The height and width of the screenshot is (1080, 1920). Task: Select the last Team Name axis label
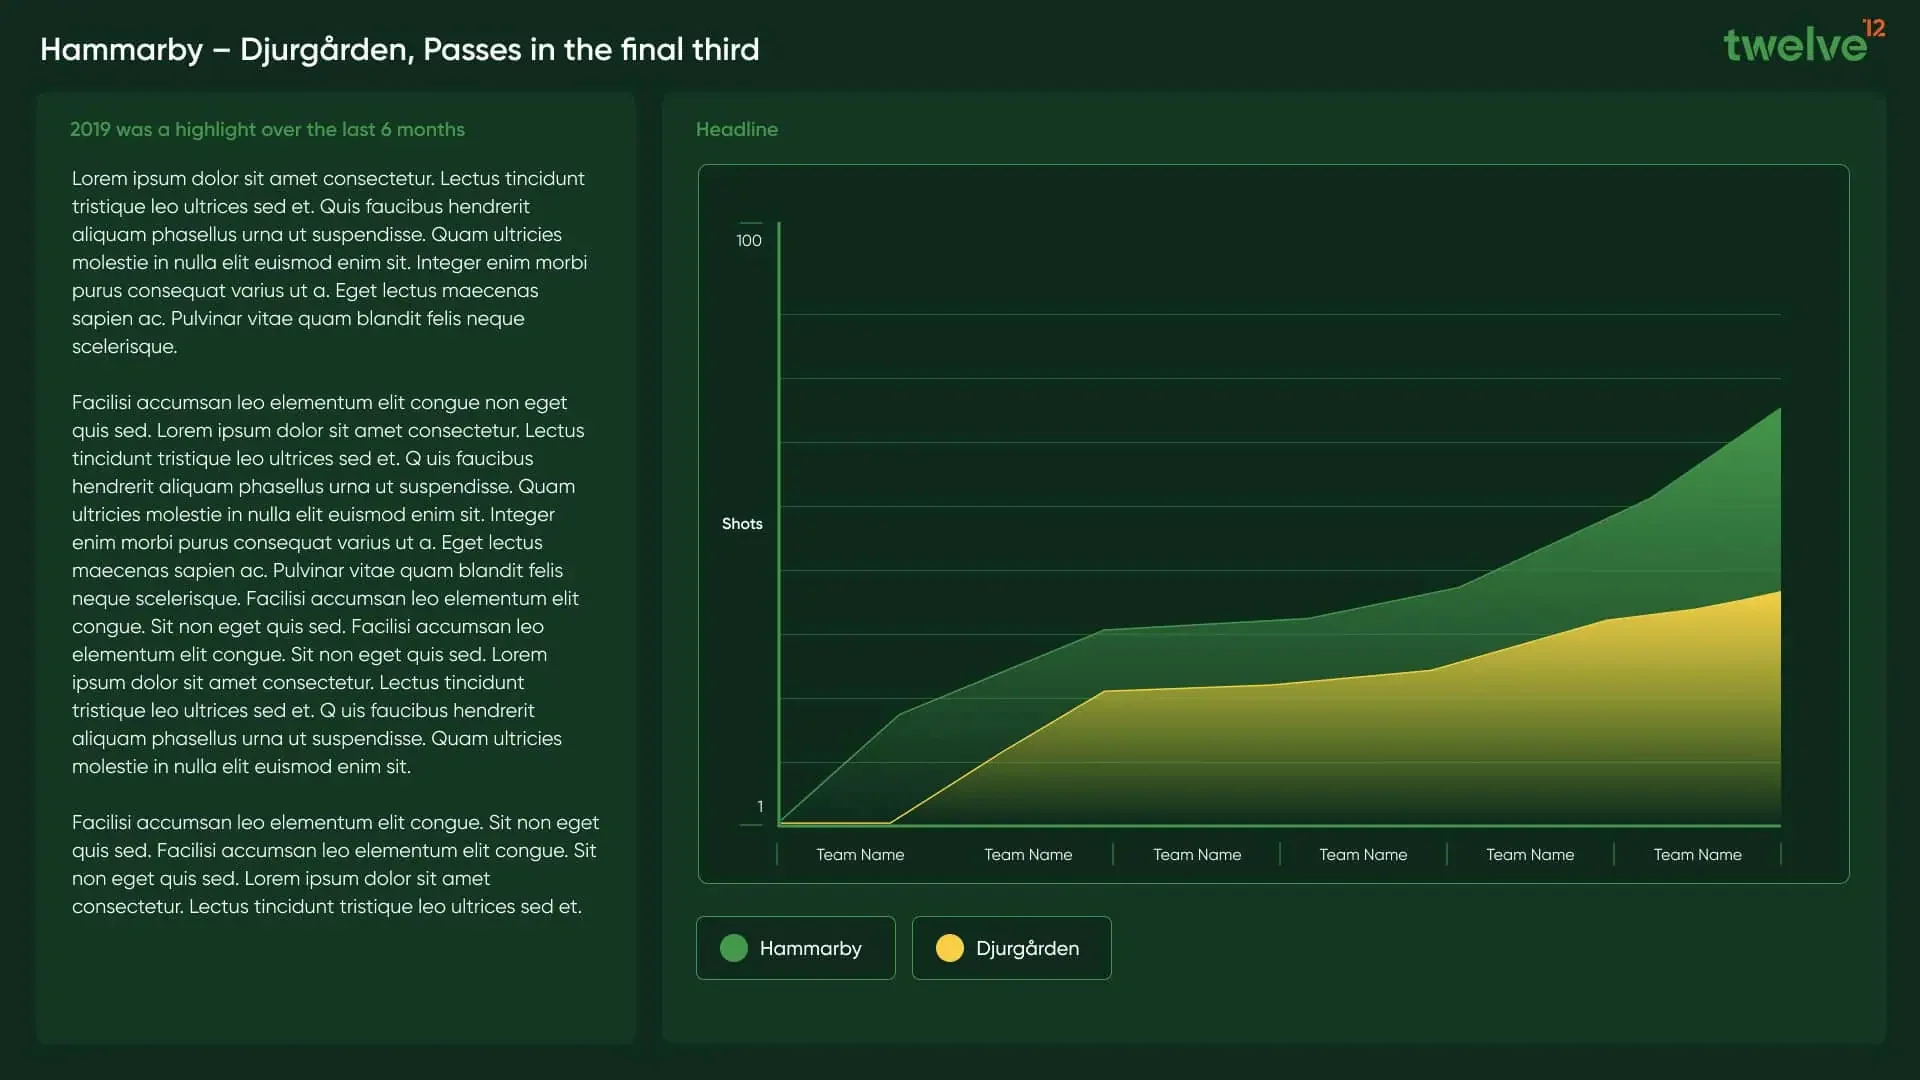(1697, 855)
